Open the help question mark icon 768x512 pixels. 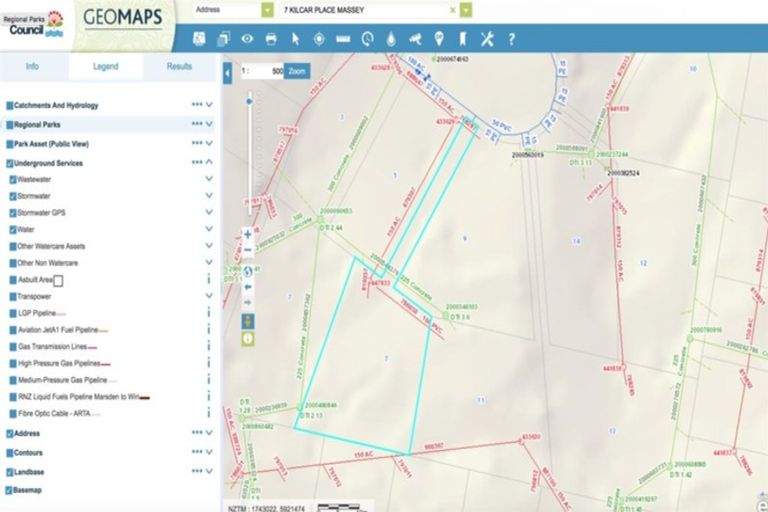[511, 39]
